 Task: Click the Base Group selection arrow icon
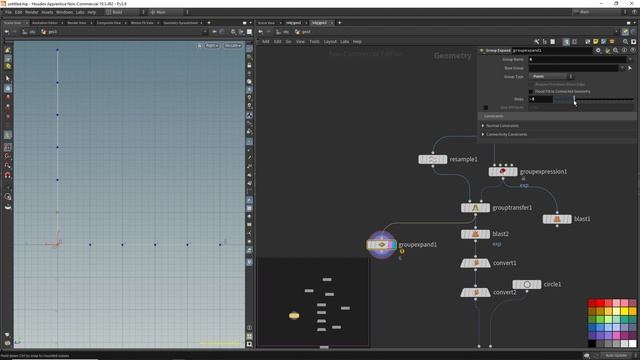pyautogui.click(x=630, y=68)
